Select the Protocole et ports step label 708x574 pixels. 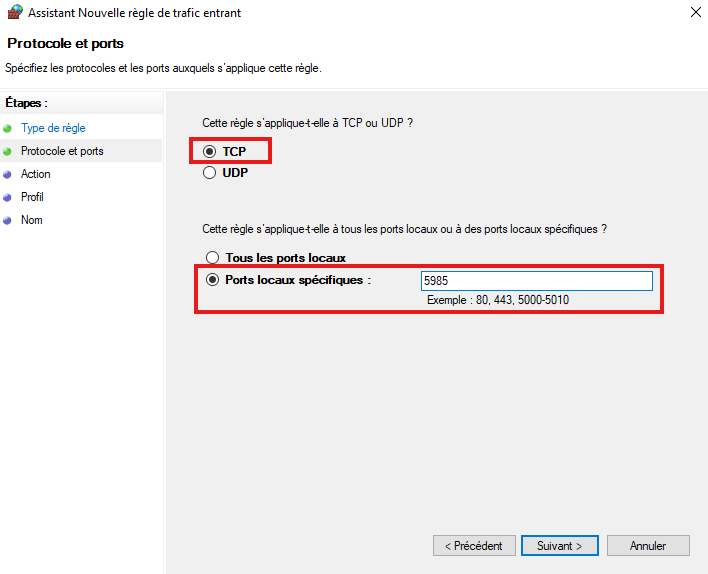point(62,151)
